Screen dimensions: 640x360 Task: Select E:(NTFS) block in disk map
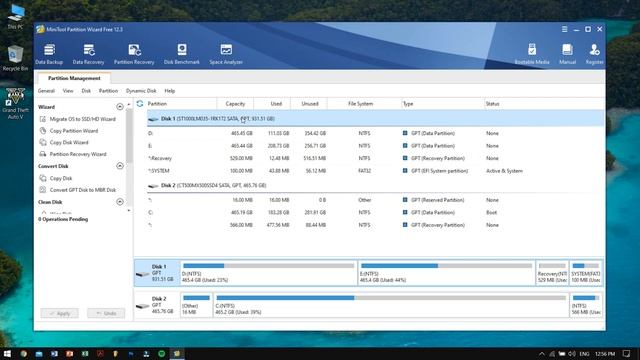click(x=447, y=273)
